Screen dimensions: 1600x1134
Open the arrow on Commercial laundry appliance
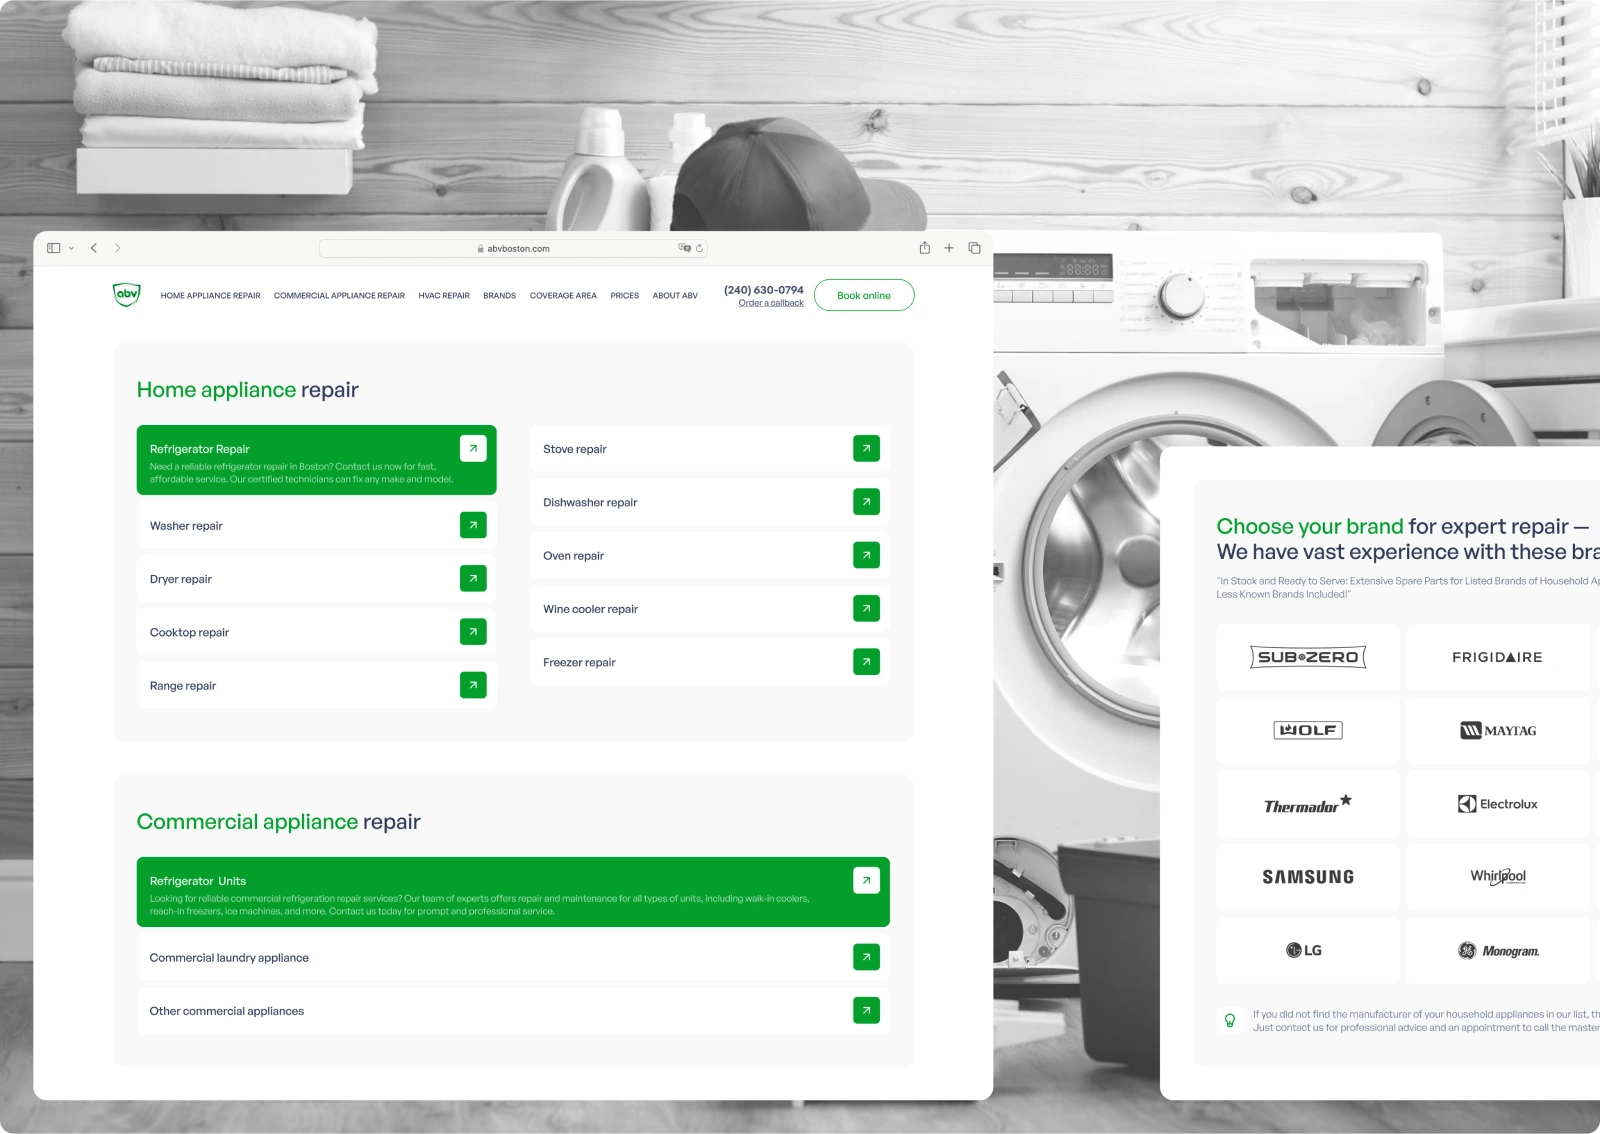coord(866,957)
